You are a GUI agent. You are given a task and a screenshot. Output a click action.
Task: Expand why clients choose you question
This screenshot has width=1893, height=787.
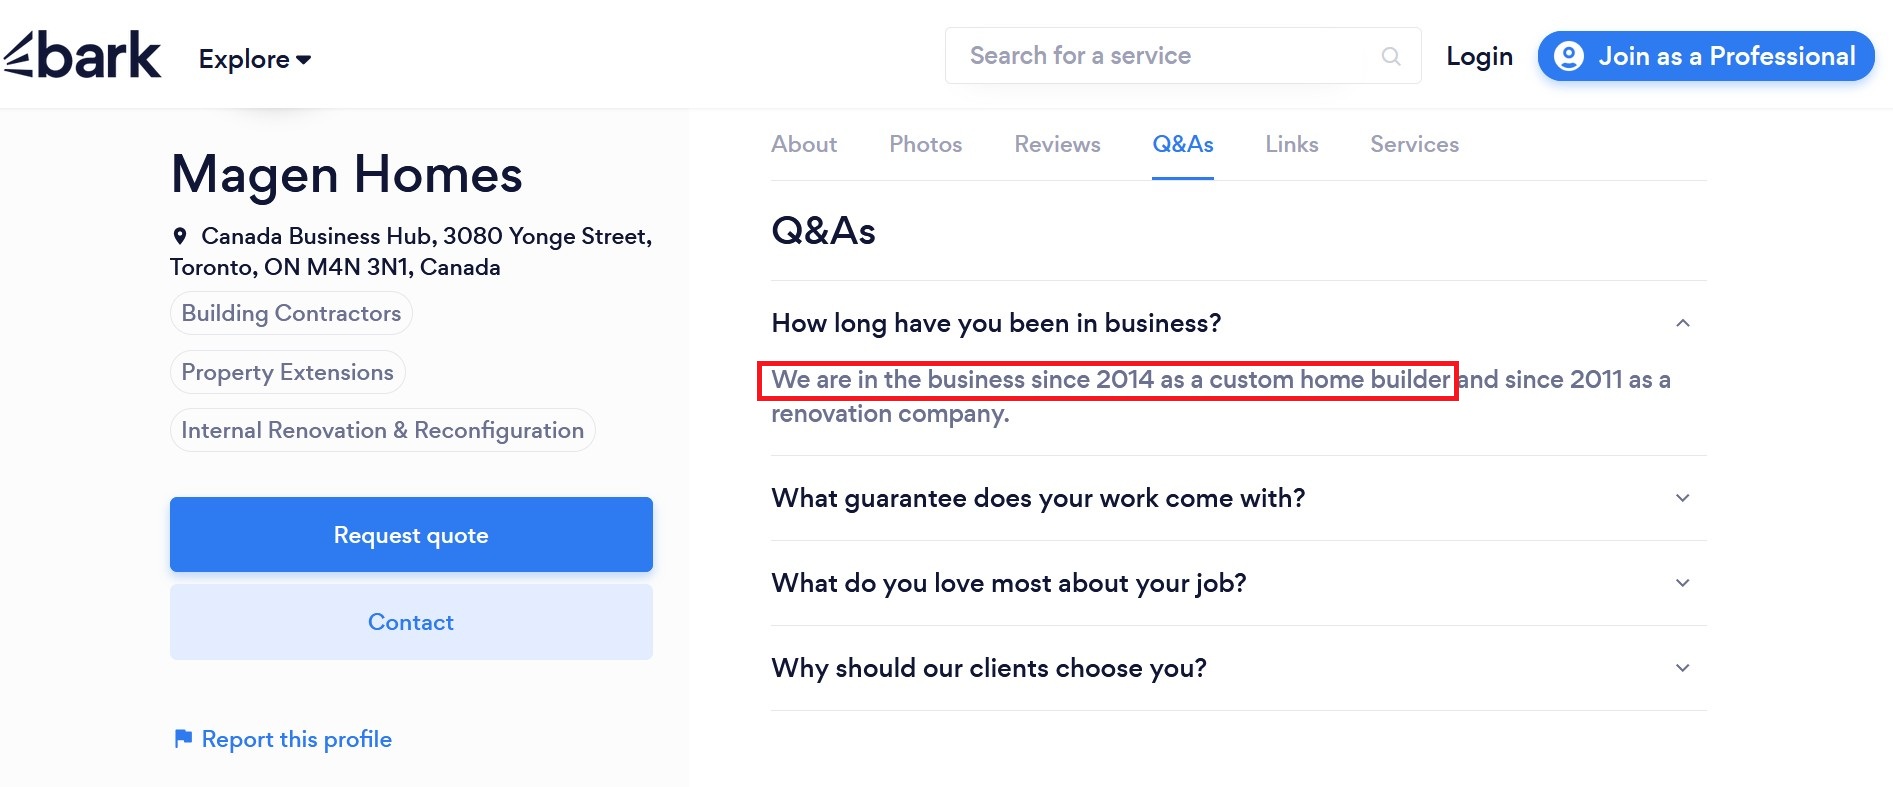point(1682,668)
